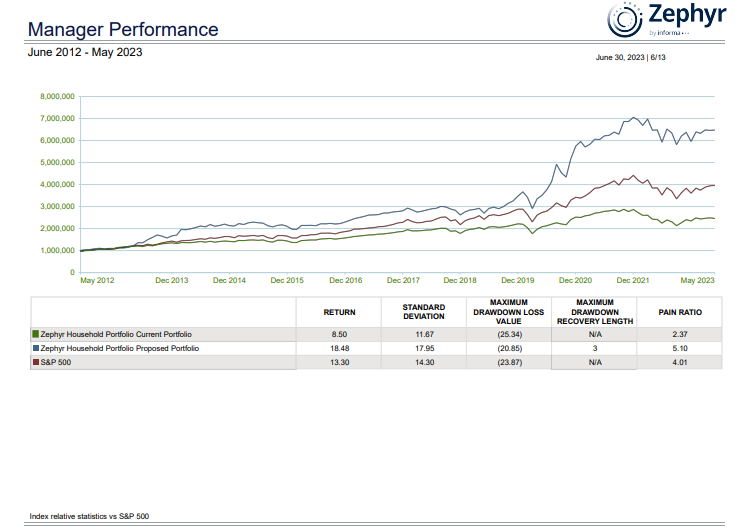754x529 pixels.
Task: Click the S&P 500 row label
Action: pos(56,362)
